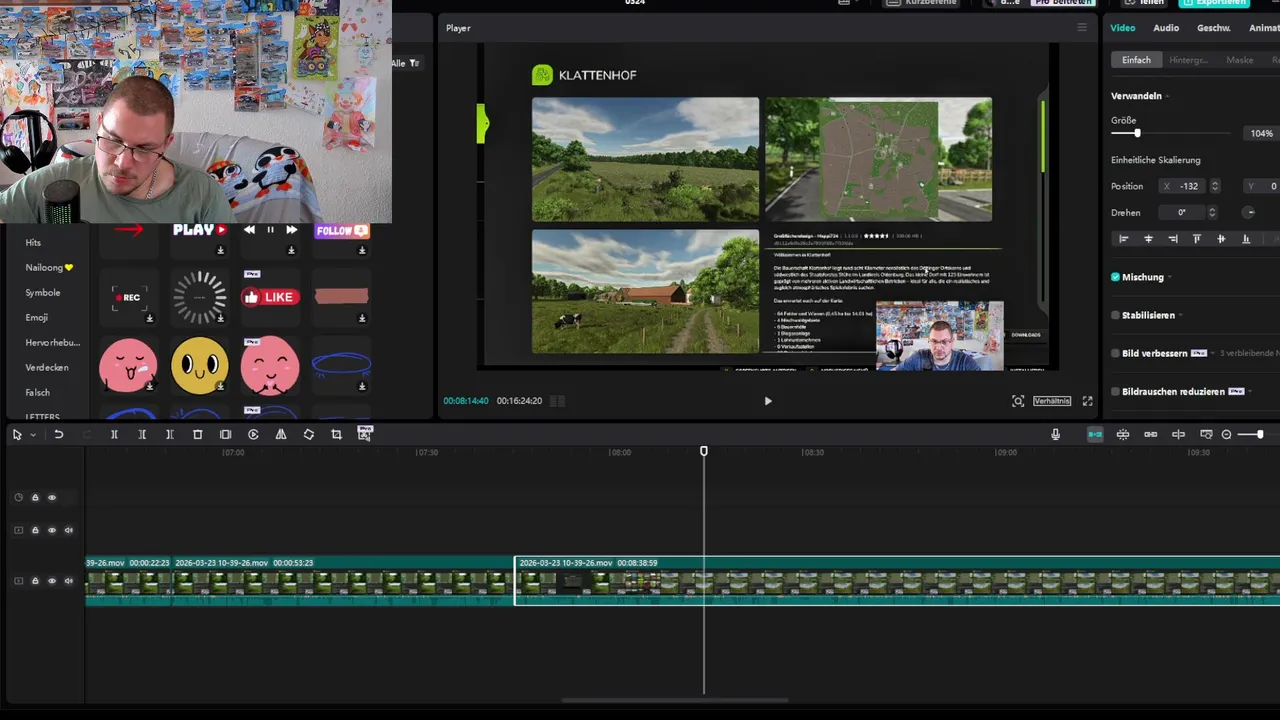Open the Verhältnis aspect ratio button

point(1052,401)
